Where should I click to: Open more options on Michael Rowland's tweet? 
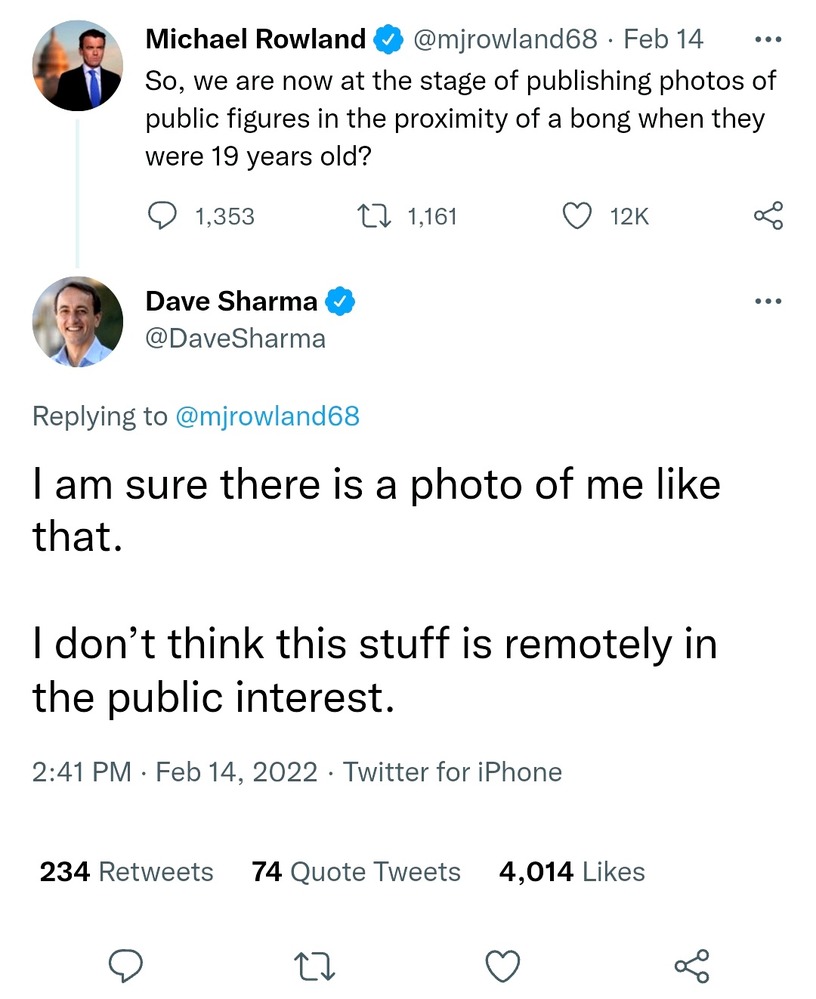(767, 41)
